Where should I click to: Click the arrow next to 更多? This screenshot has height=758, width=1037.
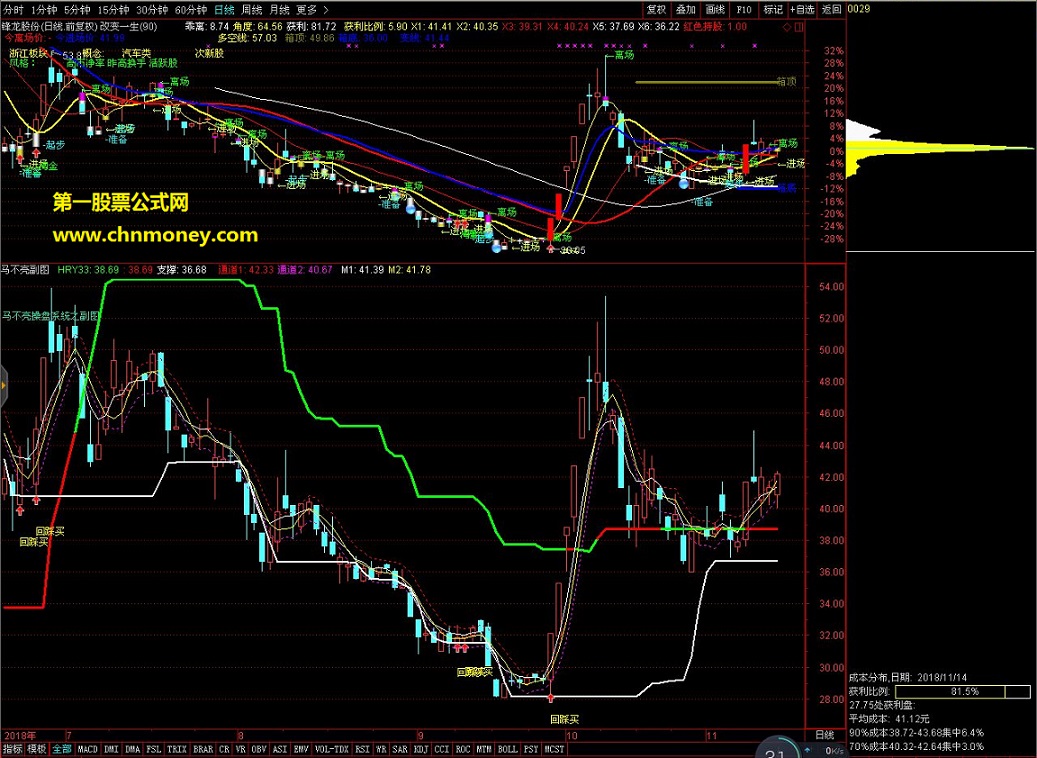click(326, 9)
